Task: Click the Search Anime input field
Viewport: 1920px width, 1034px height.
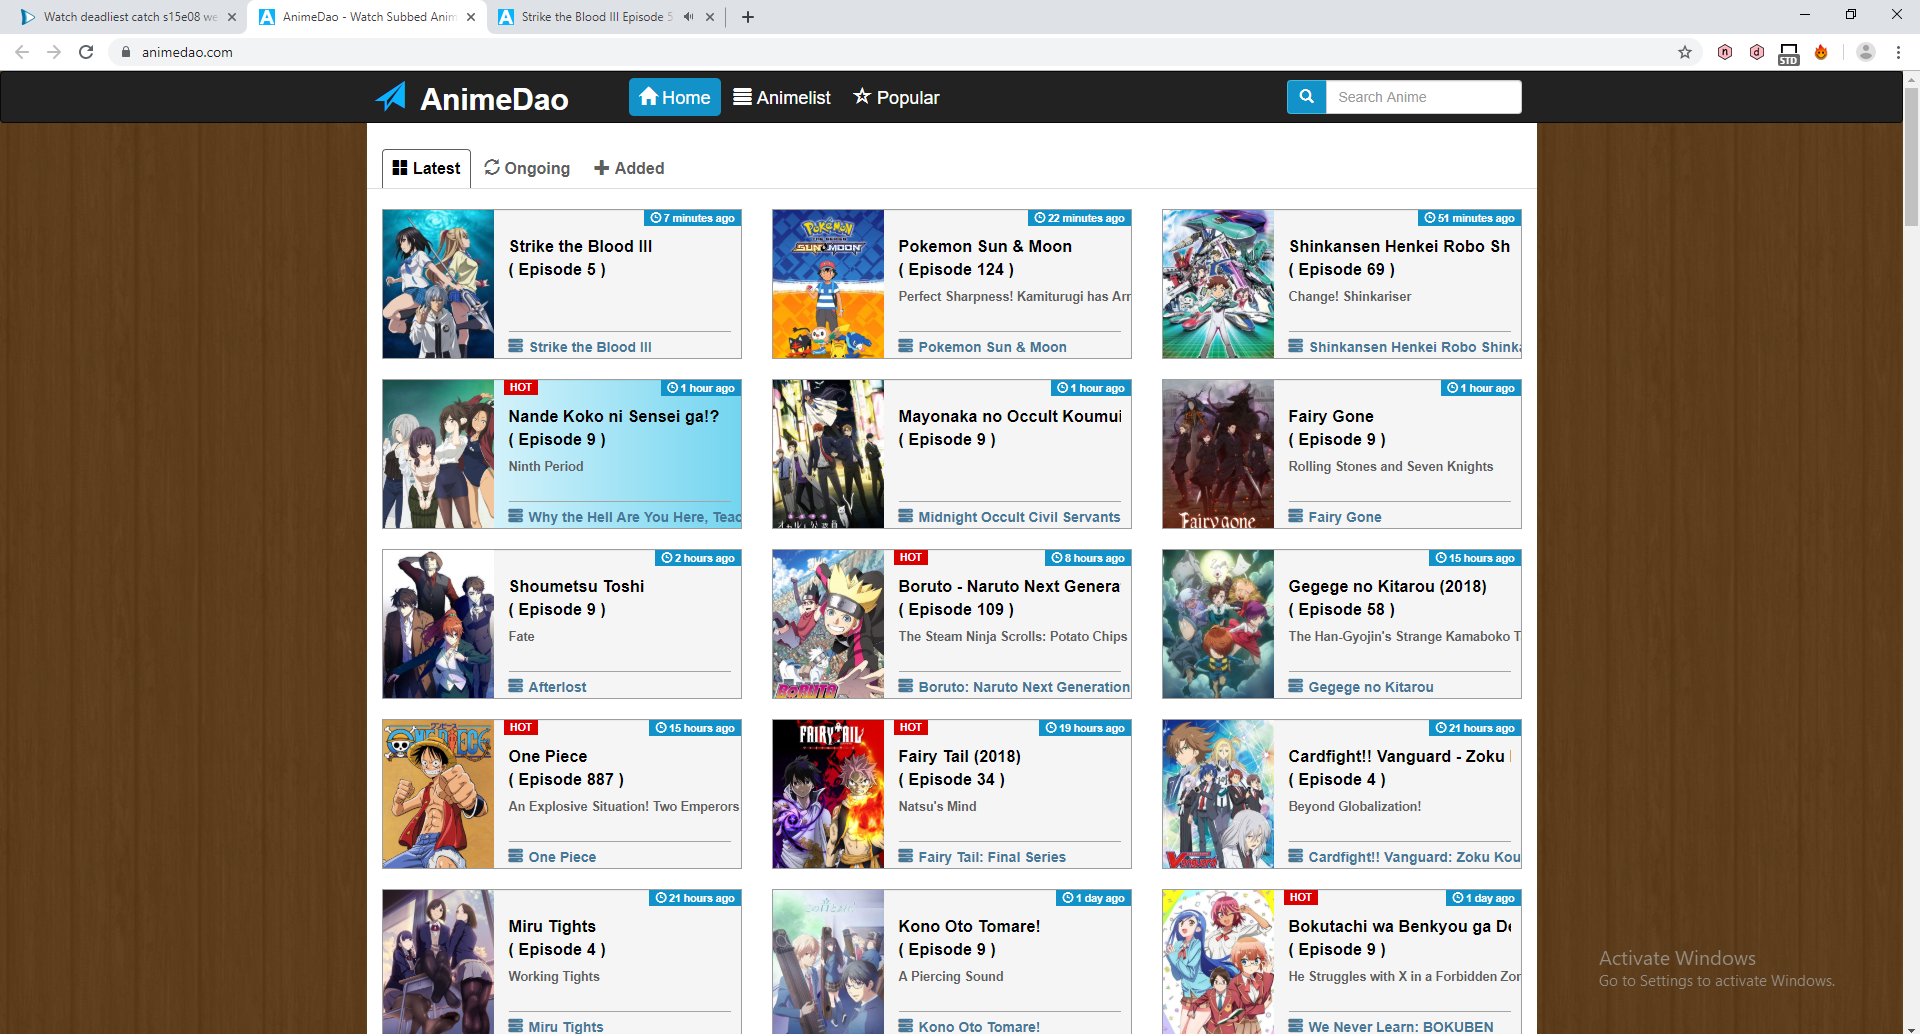Action: tap(1423, 97)
